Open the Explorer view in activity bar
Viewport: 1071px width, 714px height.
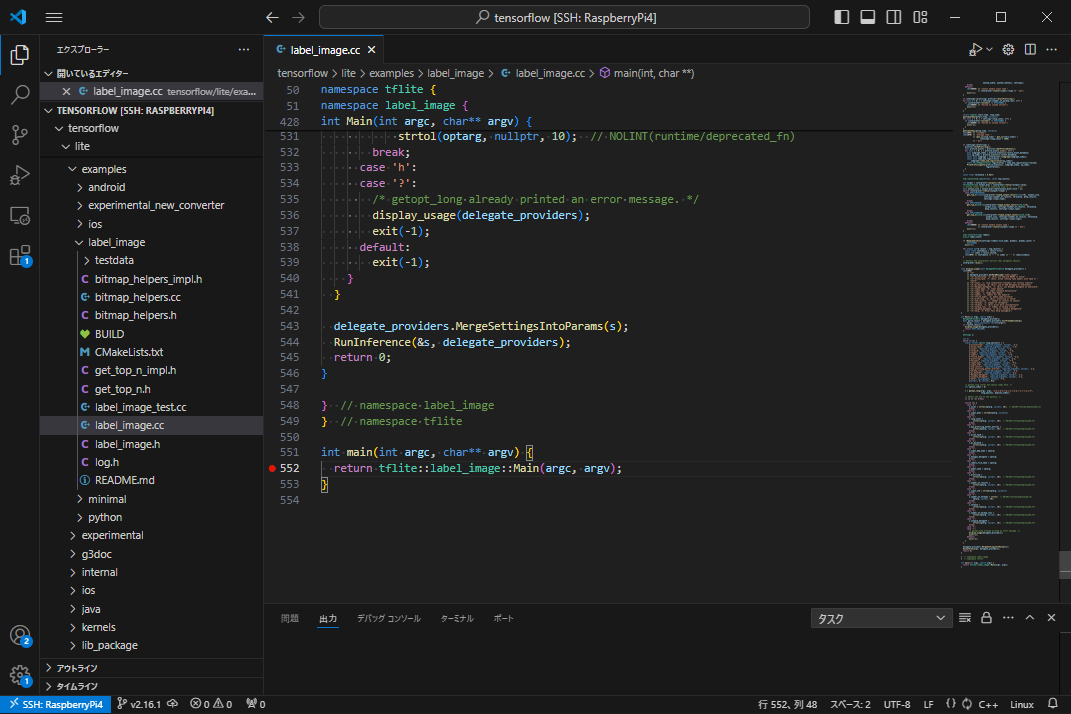[x=20, y=55]
